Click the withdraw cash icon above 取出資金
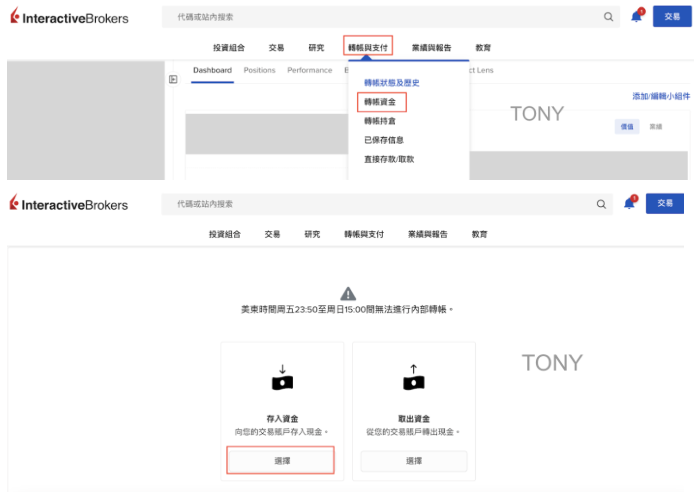This screenshot has width=700, height=492. (413, 378)
